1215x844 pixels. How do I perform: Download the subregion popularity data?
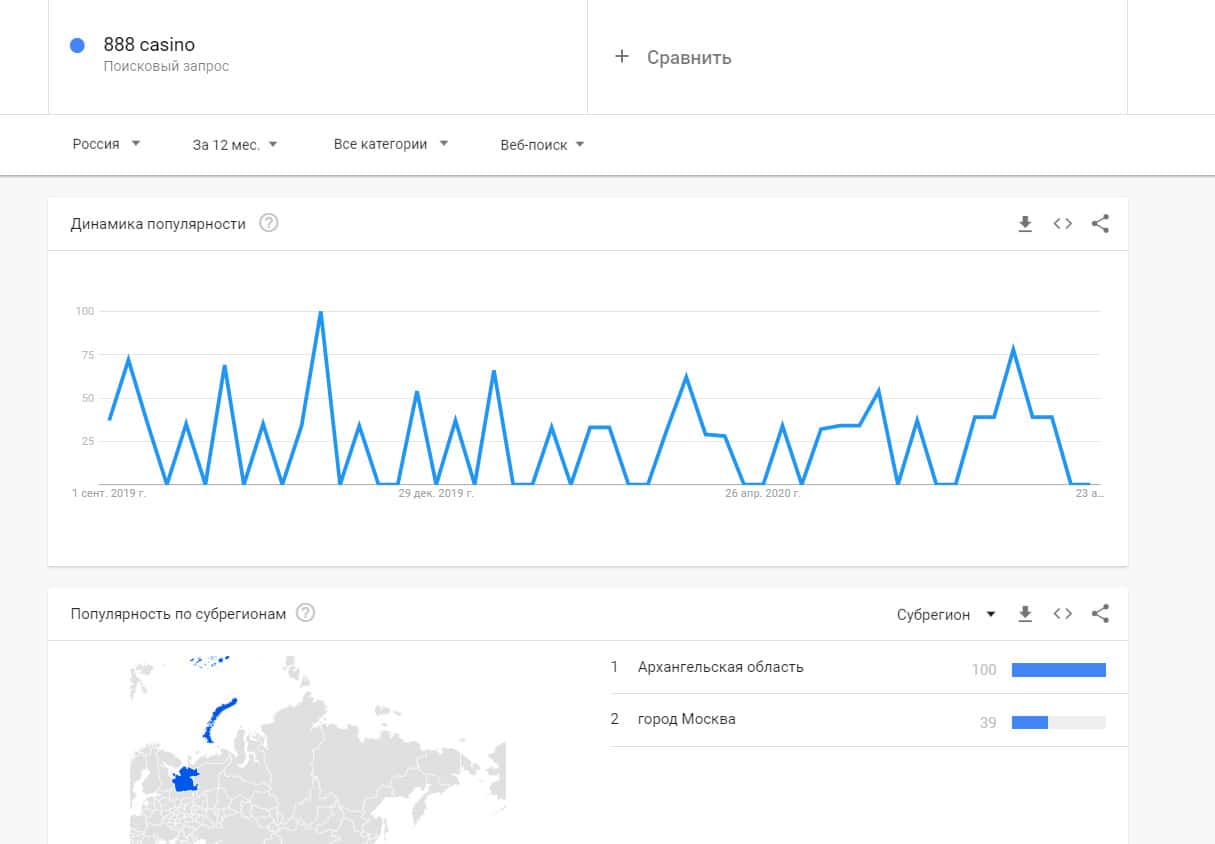point(1025,614)
